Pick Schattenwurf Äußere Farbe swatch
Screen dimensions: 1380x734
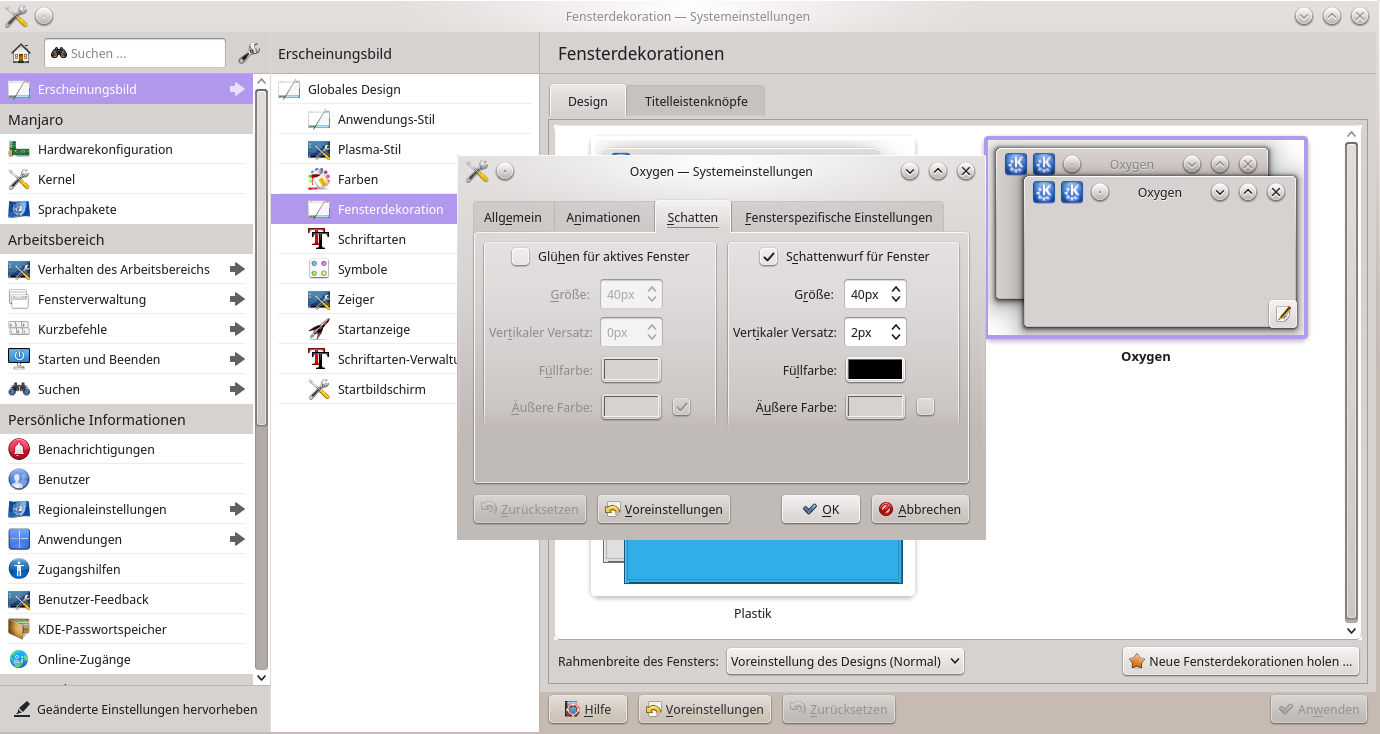(875, 407)
